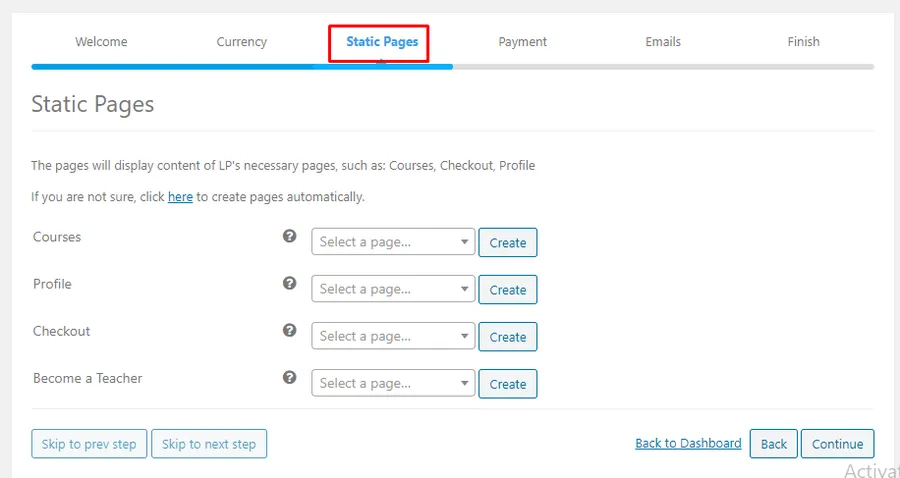Click the help icon beside Become a Teacher
The width and height of the screenshot is (900, 478).
[x=289, y=377]
